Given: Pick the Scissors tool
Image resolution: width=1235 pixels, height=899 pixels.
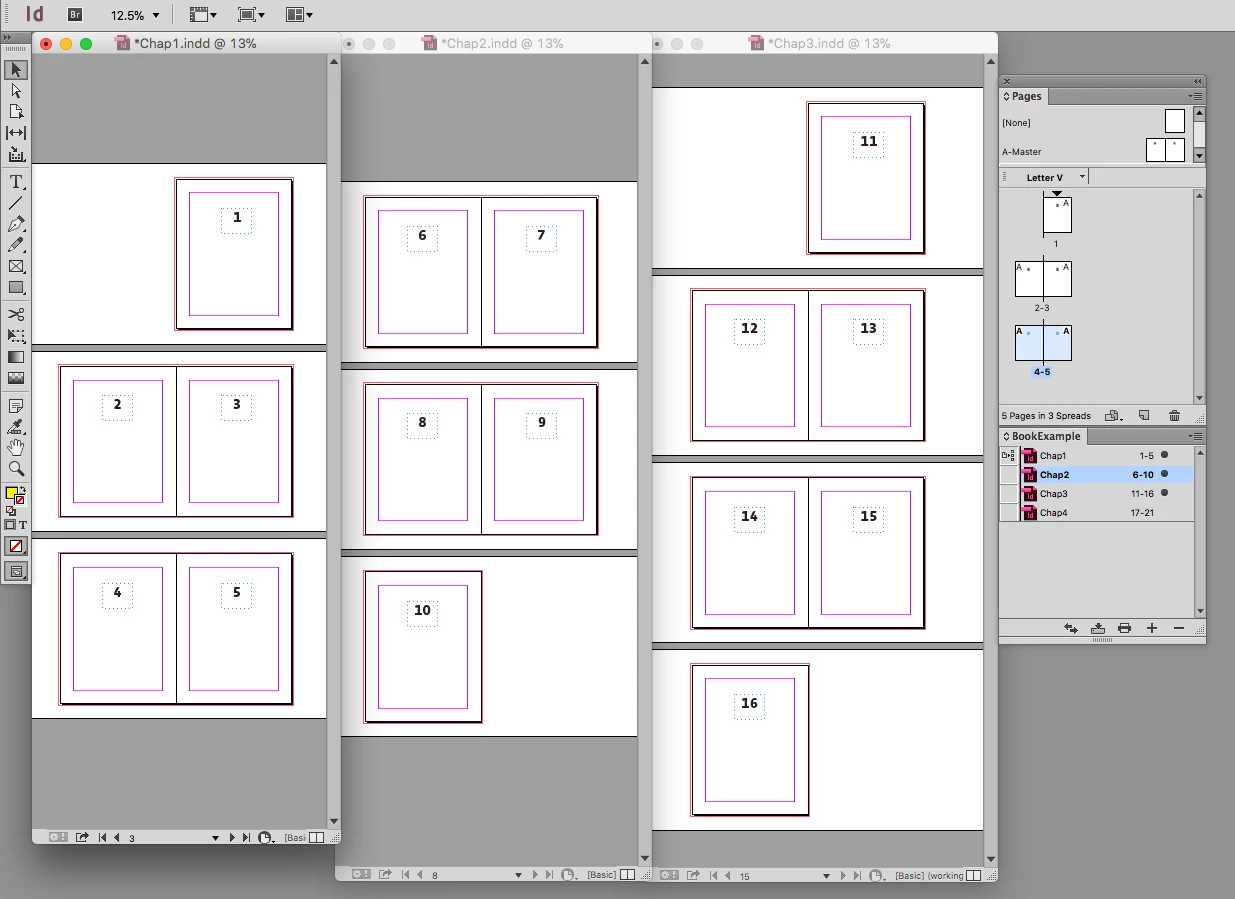Looking at the screenshot, I should point(16,314).
